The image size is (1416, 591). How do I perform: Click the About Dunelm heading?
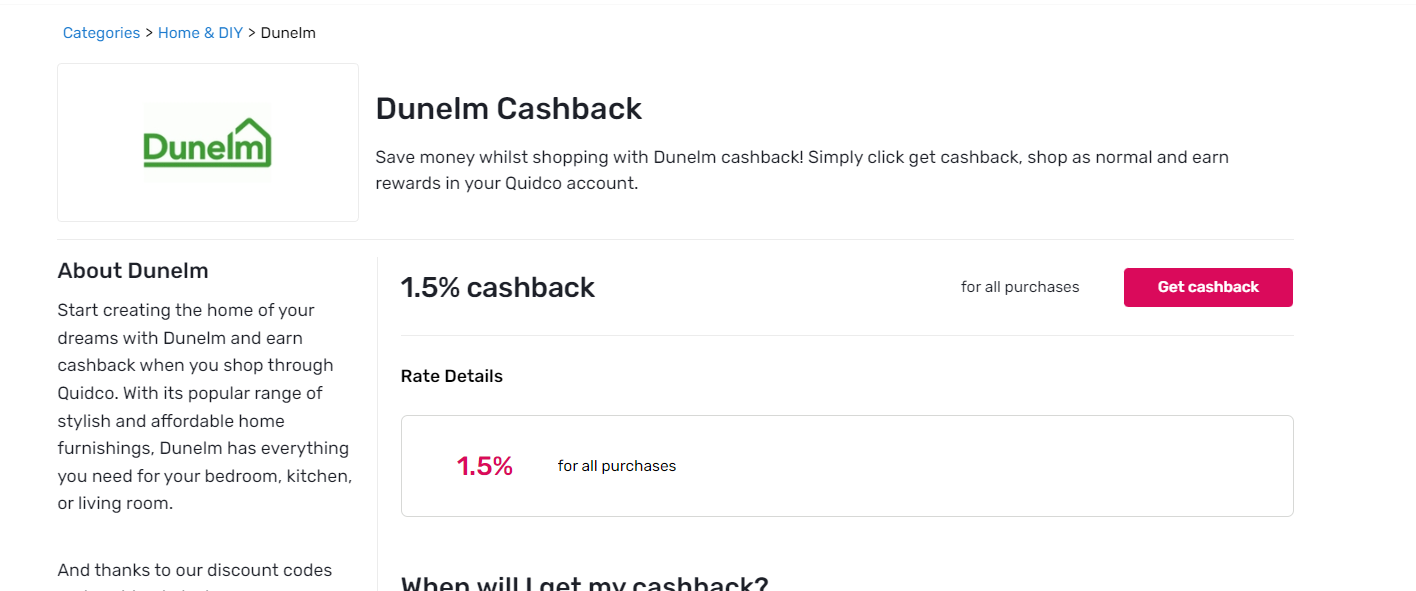coord(133,271)
